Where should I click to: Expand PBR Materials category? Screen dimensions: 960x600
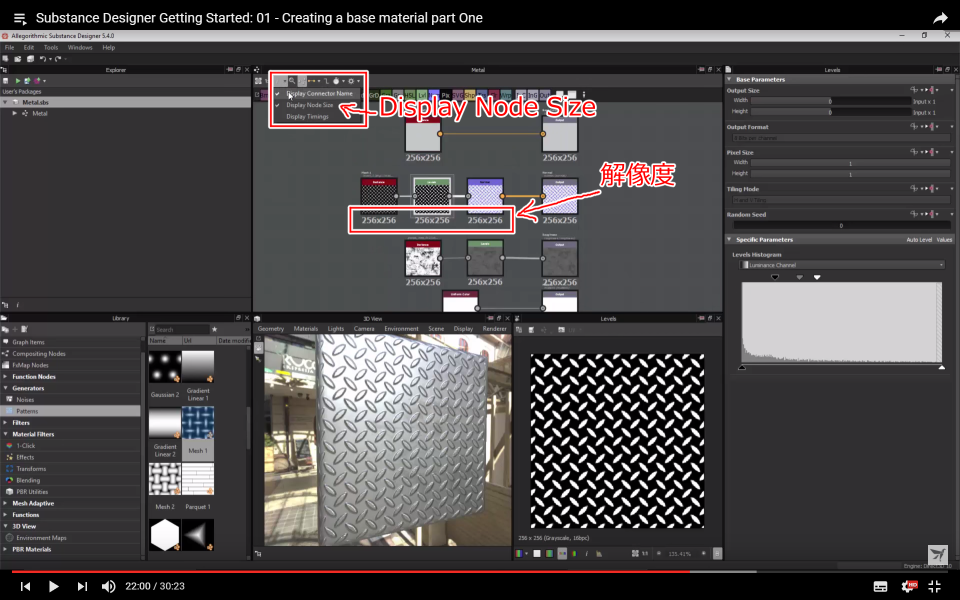(6, 549)
